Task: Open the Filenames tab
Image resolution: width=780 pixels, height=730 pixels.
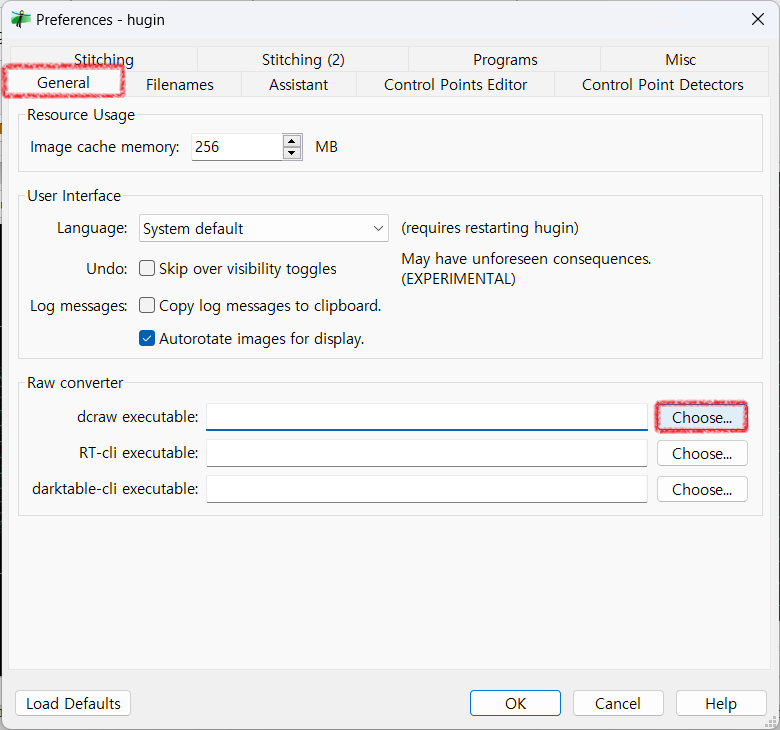Action: click(x=180, y=84)
